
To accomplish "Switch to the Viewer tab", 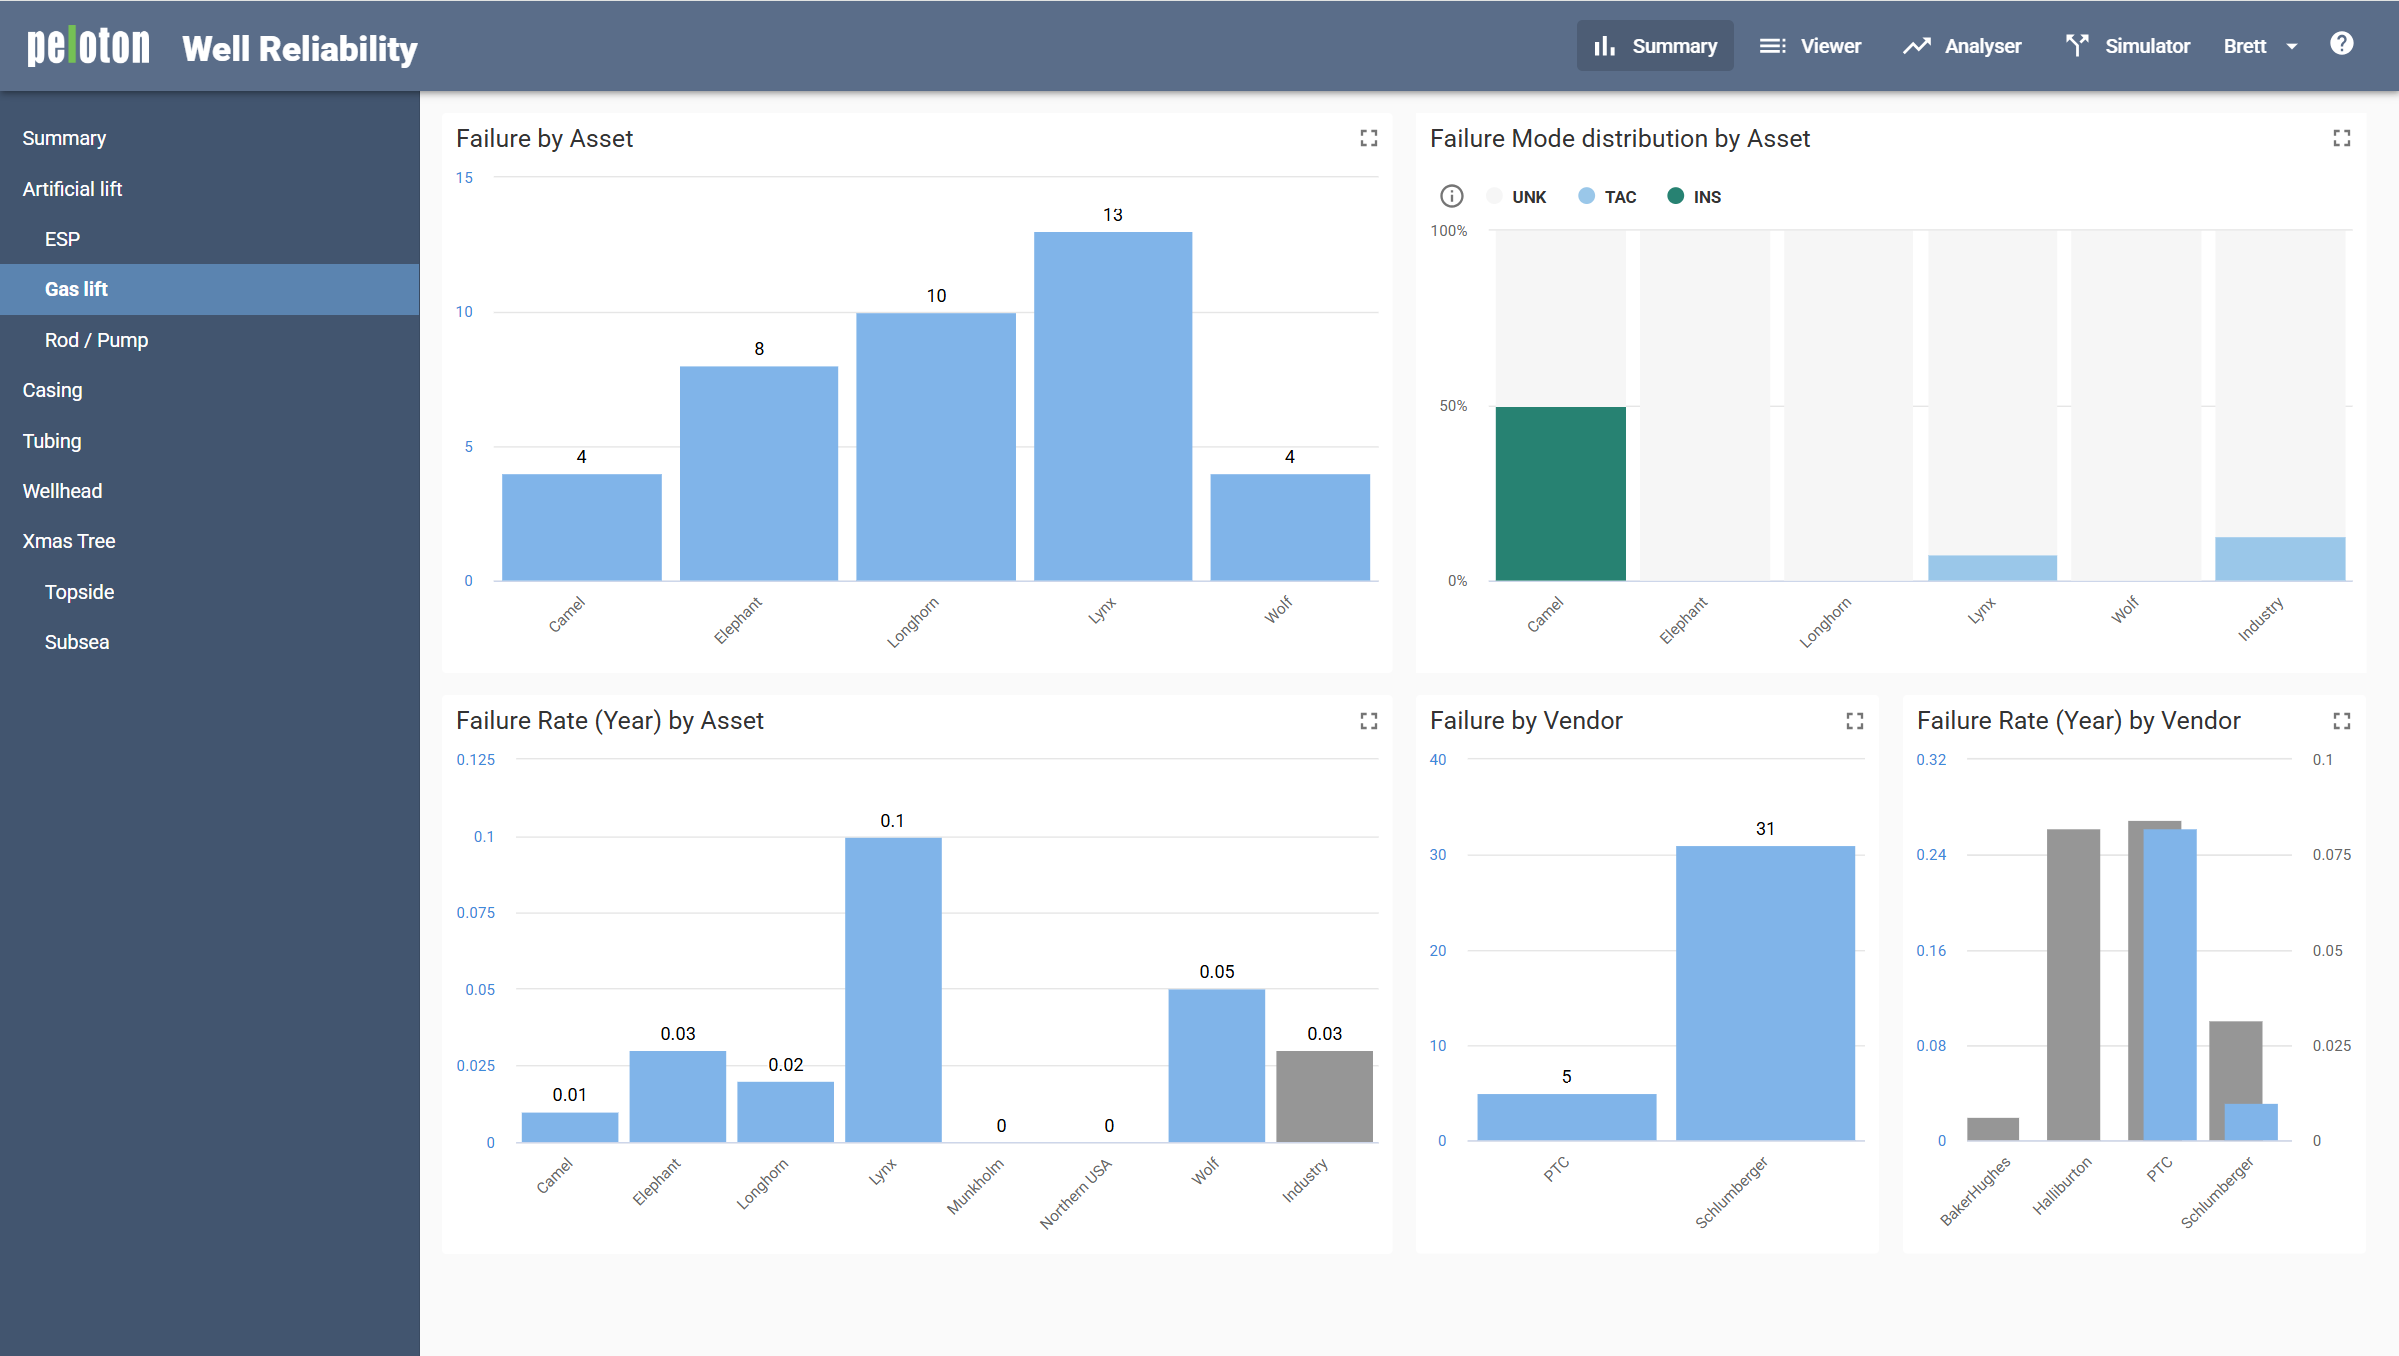I will (1810, 46).
